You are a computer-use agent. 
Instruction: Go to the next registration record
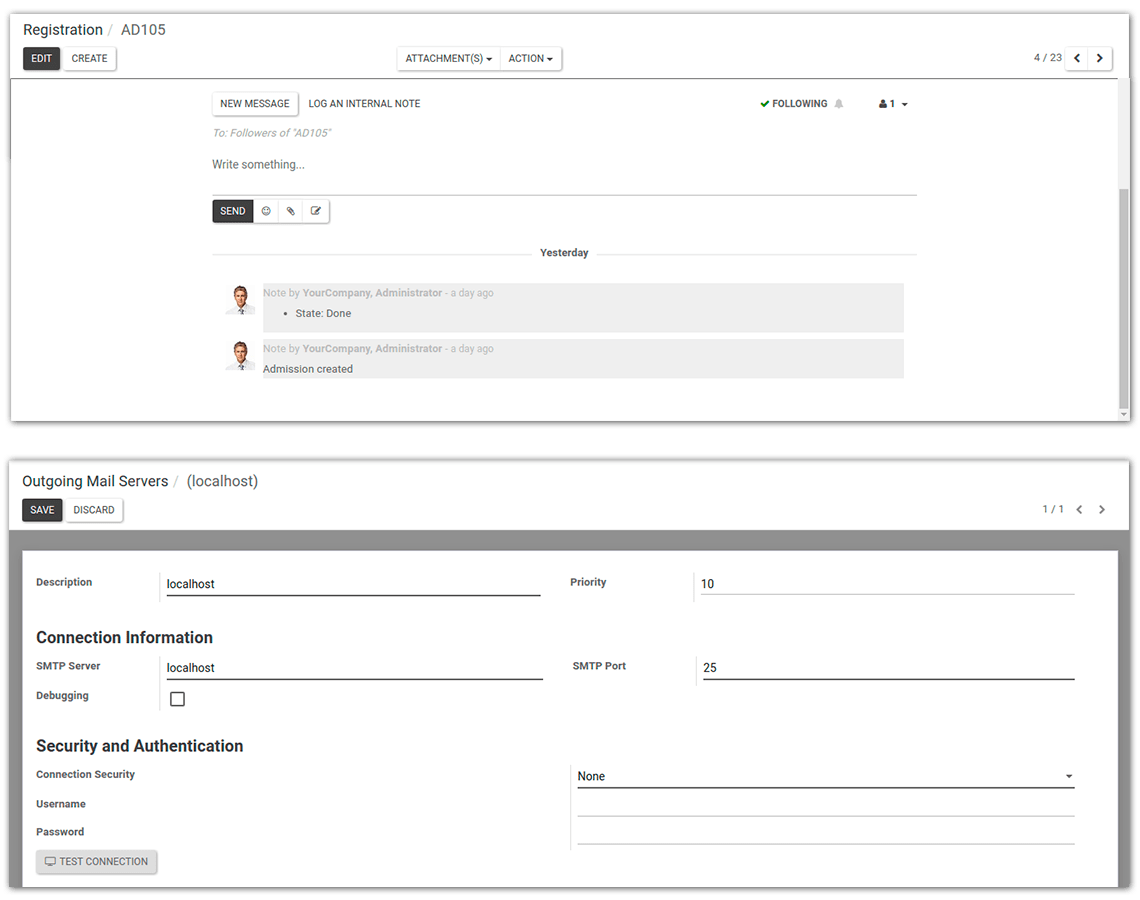[1100, 58]
